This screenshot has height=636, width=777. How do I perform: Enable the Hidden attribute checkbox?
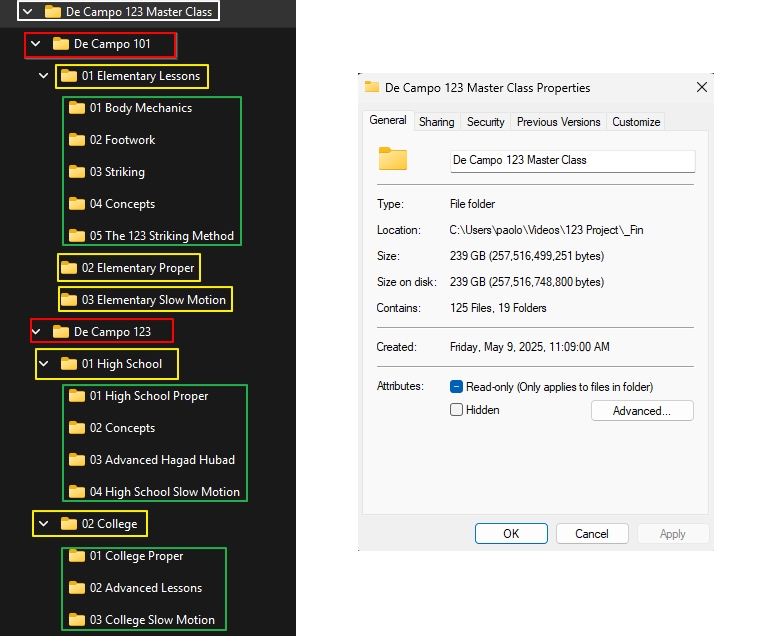pyautogui.click(x=456, y=409)
